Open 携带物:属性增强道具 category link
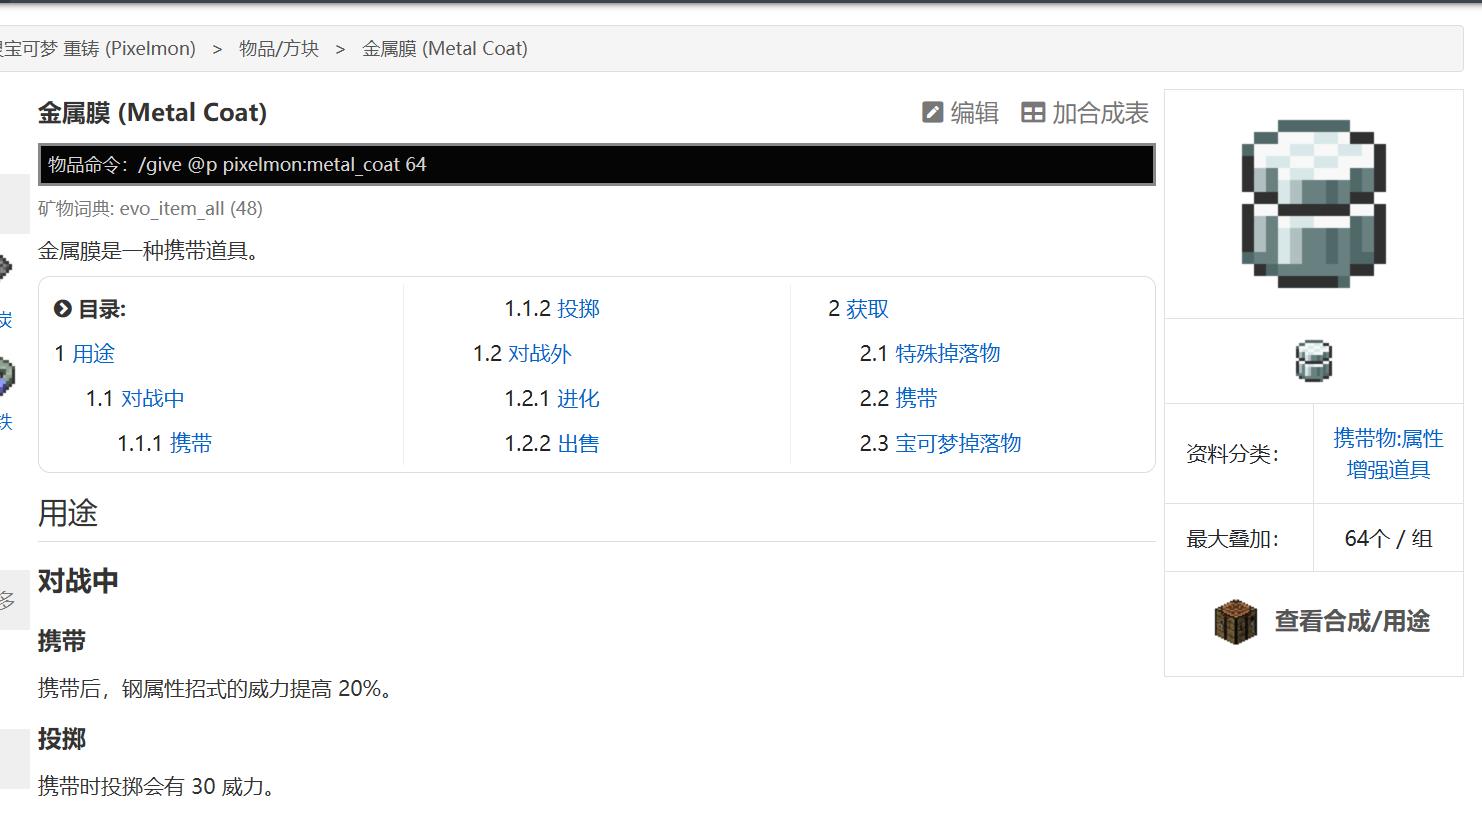The height and width of the screenshot is (823, 1482). (x=1388, y=454)
